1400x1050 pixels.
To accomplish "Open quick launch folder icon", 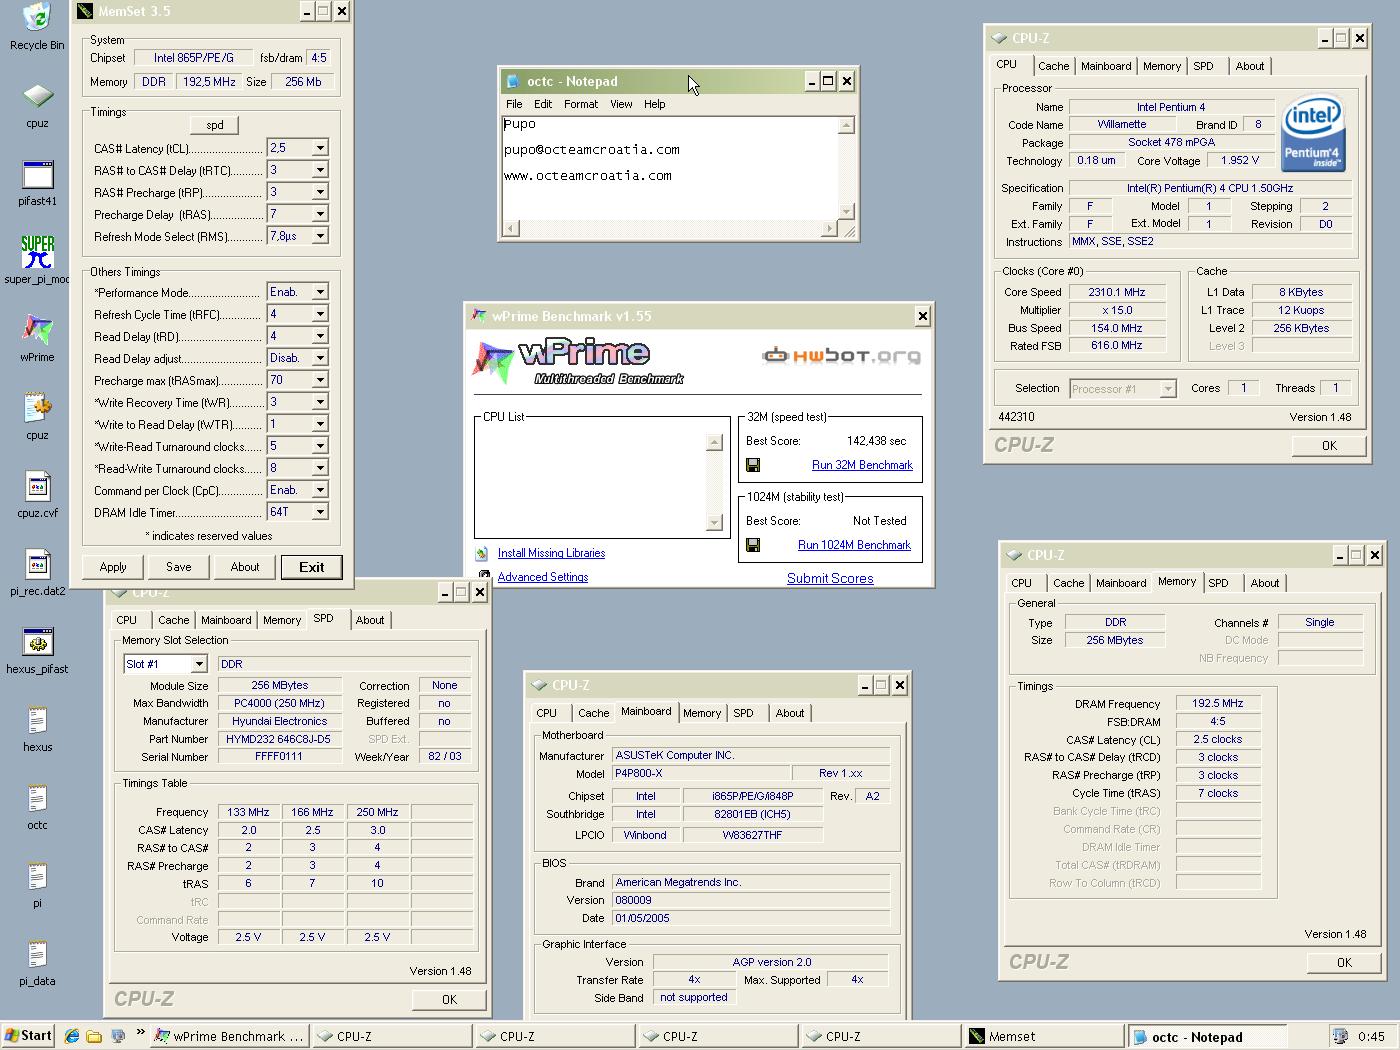I will click(x=94, y=1036).
